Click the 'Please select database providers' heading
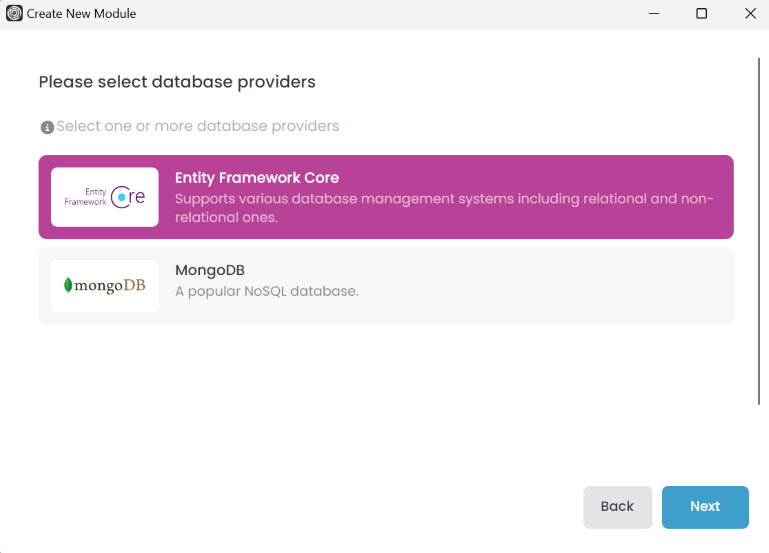 click(x=177, y=82)
